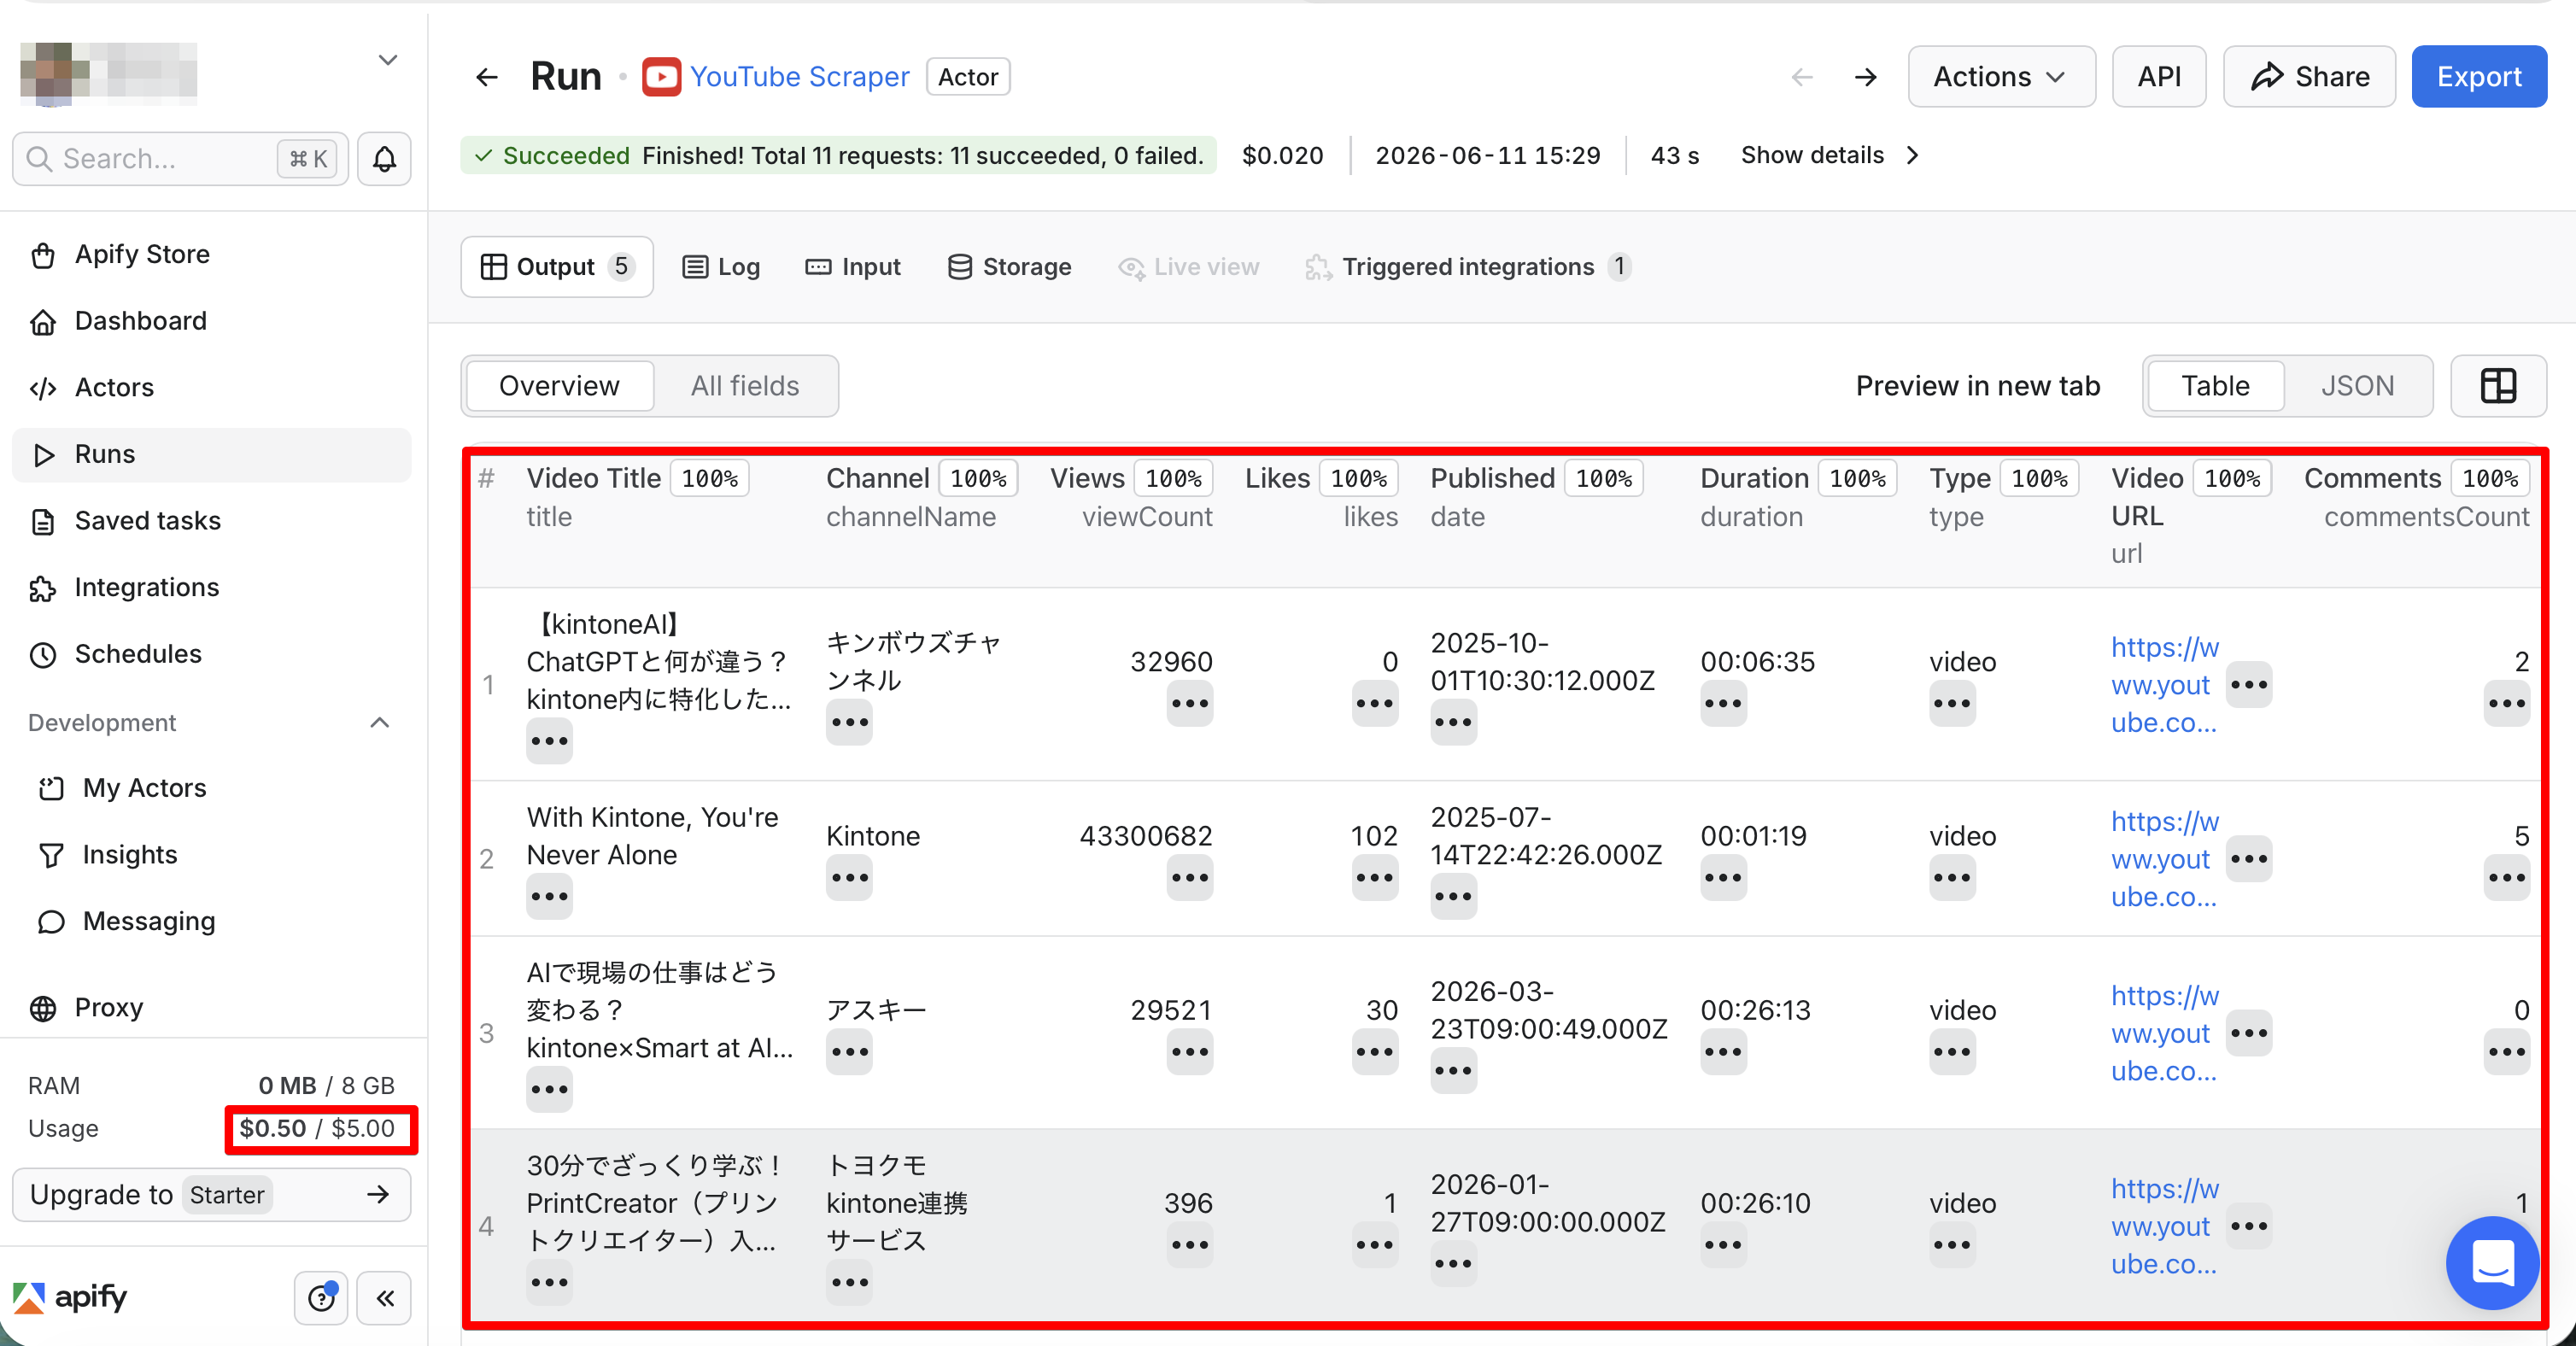Collapse sidebar with double chevron icon

point(384,1297)
